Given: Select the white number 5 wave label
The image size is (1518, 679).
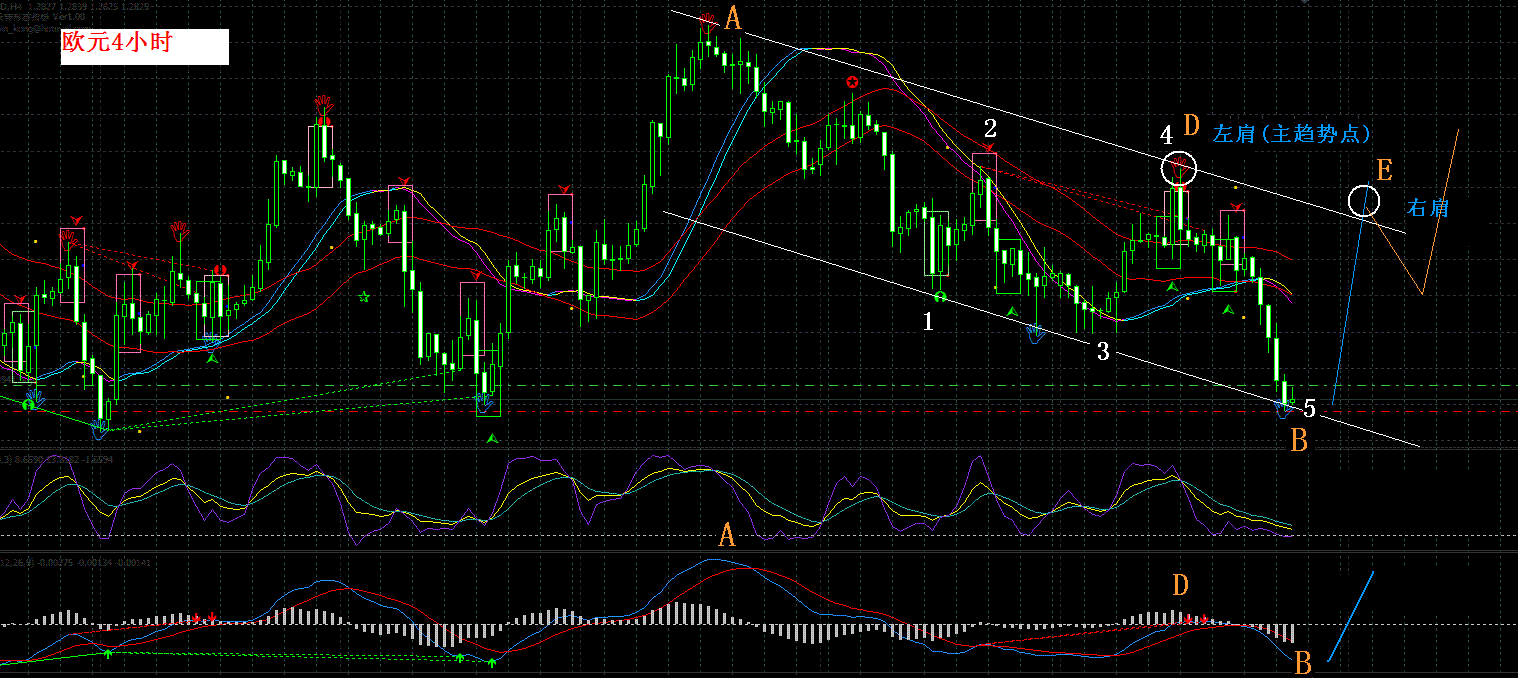Looking at the screenshot, I should point(1311,407).
